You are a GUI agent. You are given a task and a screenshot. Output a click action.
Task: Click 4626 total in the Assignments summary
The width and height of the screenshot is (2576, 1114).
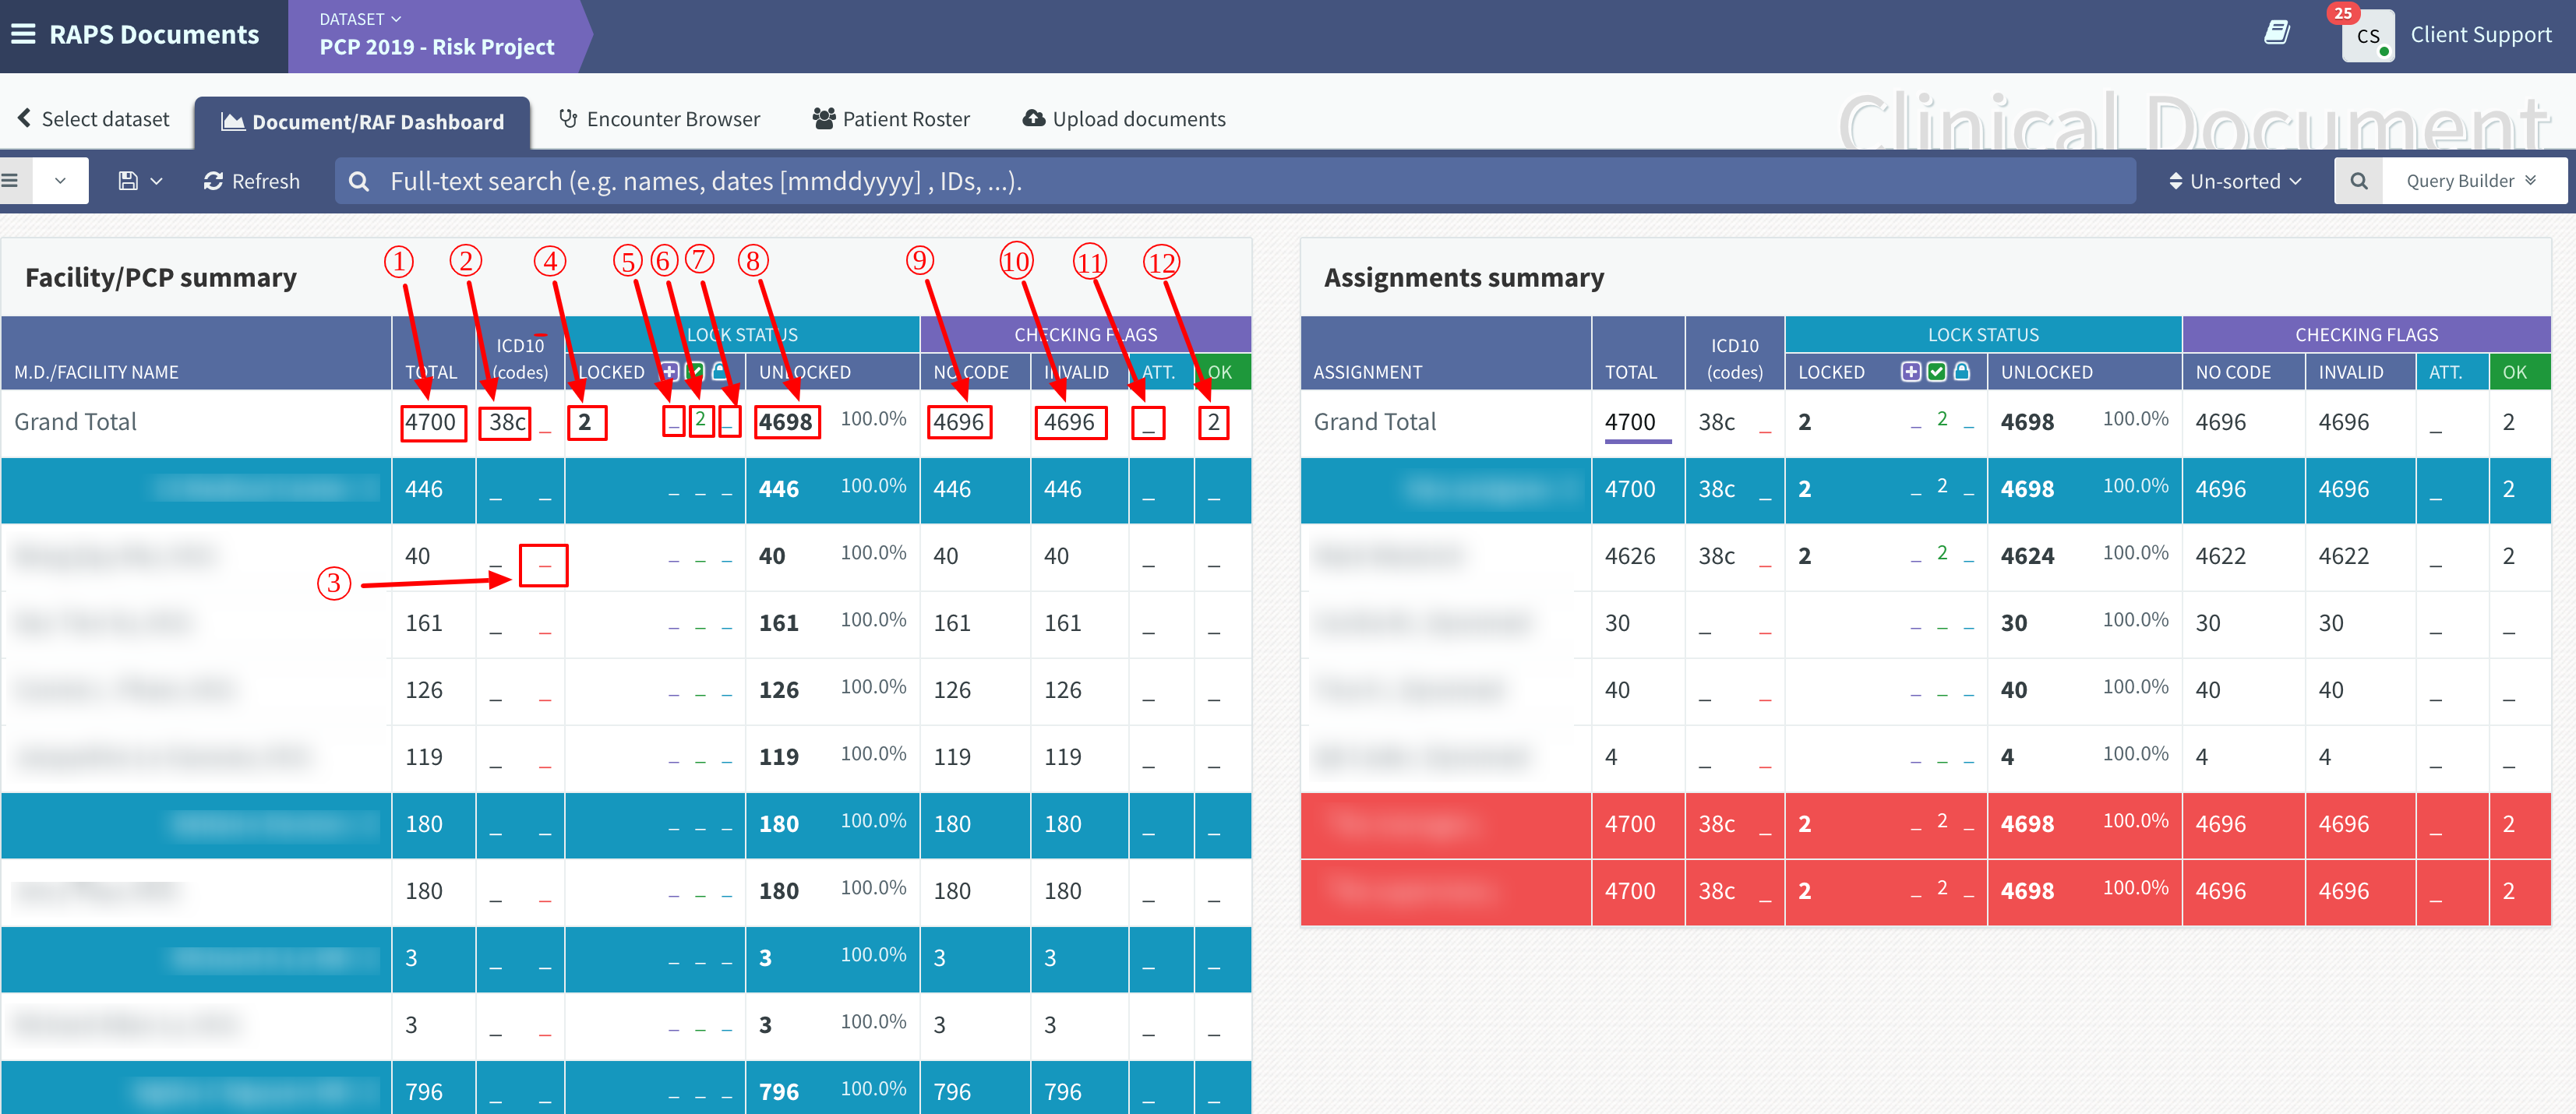1631,556
